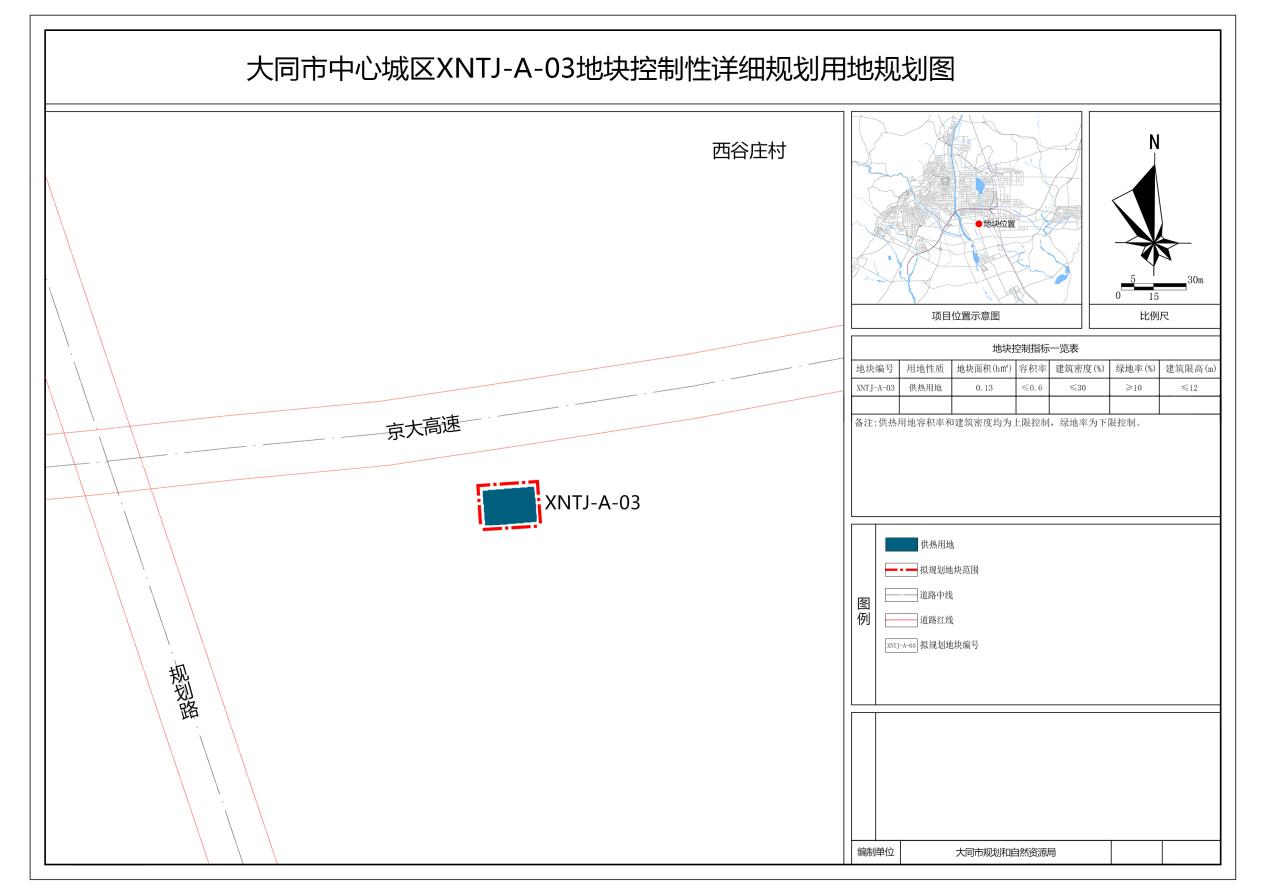This screenshot has height=895, width=1266.
Task: Click the ≤12 building height limit cell
Action: pos(1190,387)
